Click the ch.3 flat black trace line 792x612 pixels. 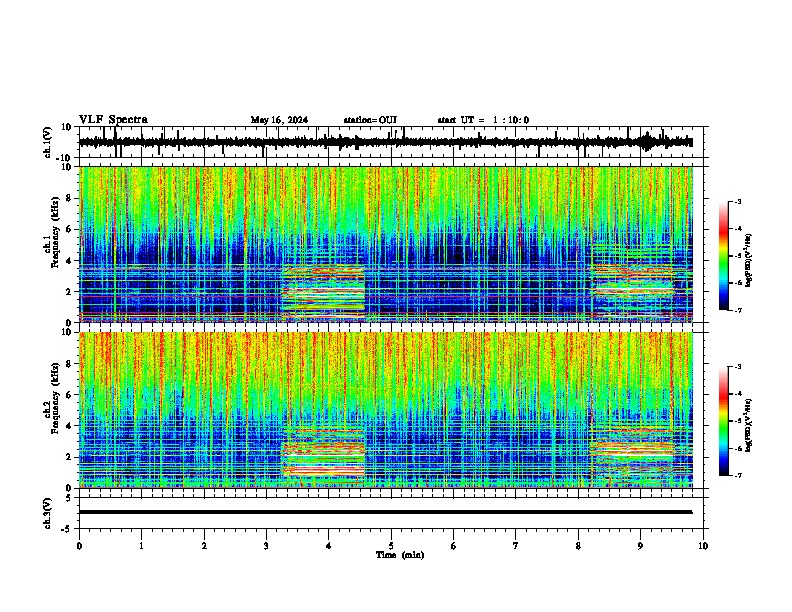pyautogui.click(x=385, y=512)
